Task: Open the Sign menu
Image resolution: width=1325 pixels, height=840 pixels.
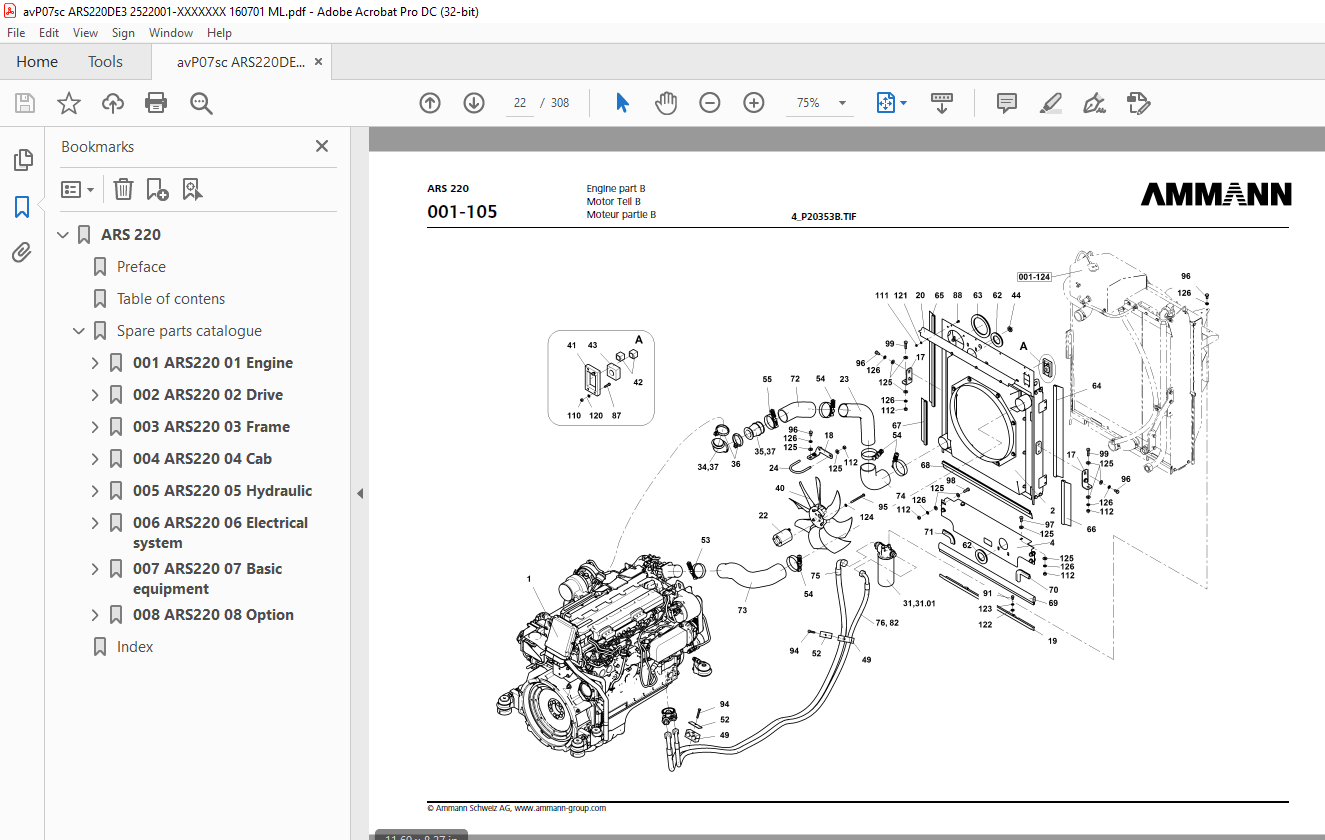Action: (x=123, y=33)
